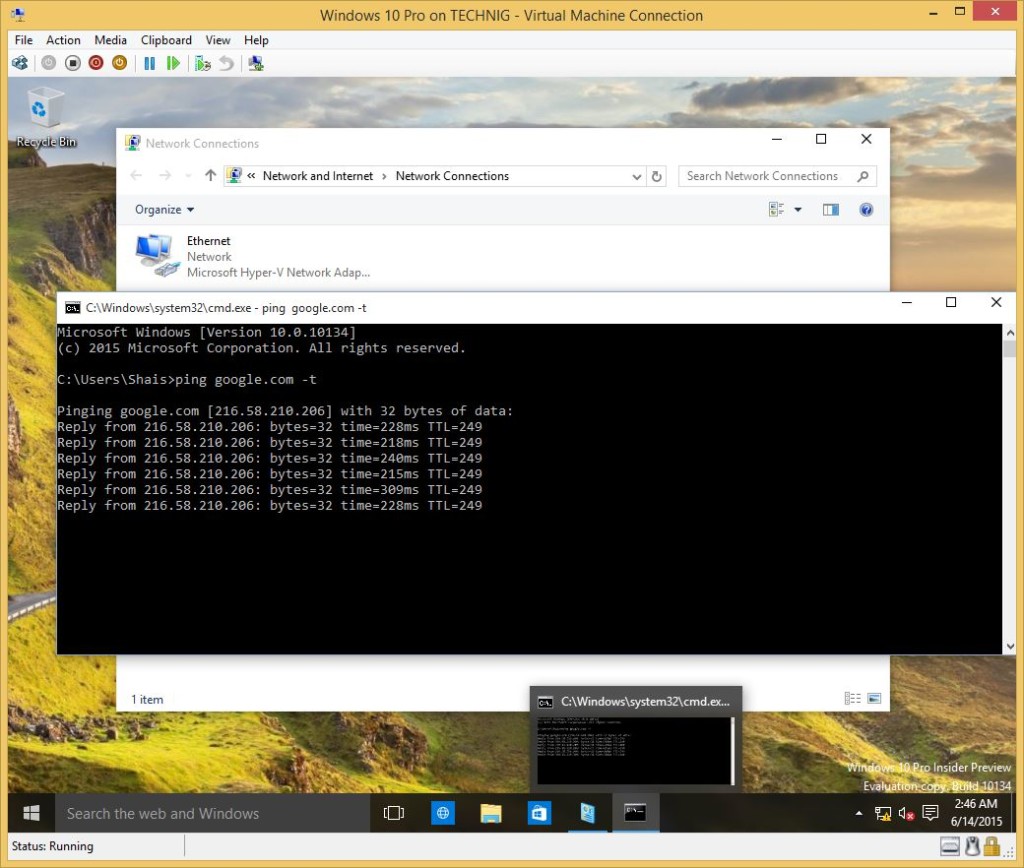Open the Clipboard menu
1024x868 pixels.
tap(166, 40)
